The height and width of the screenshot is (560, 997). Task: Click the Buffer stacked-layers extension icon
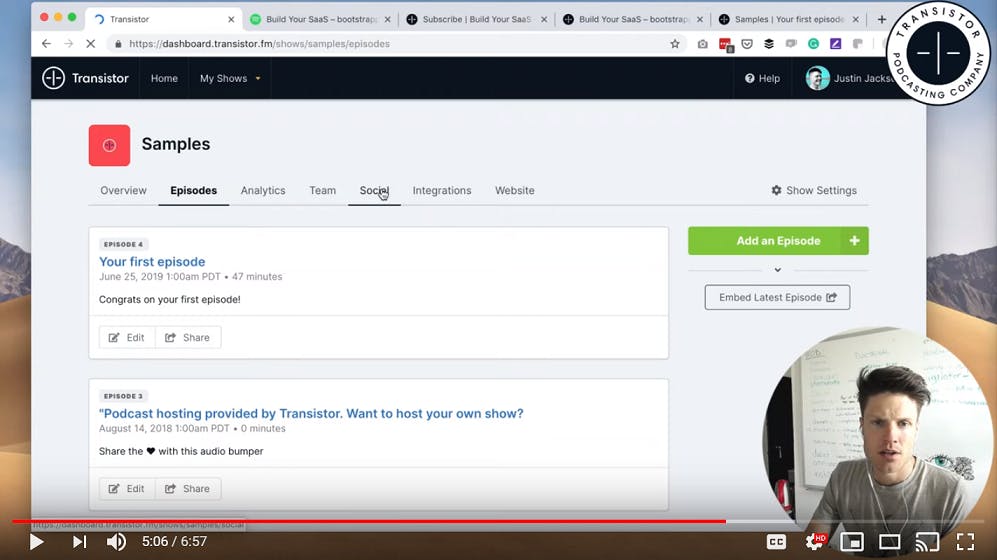pyautogui.click(x=769, y=44)
